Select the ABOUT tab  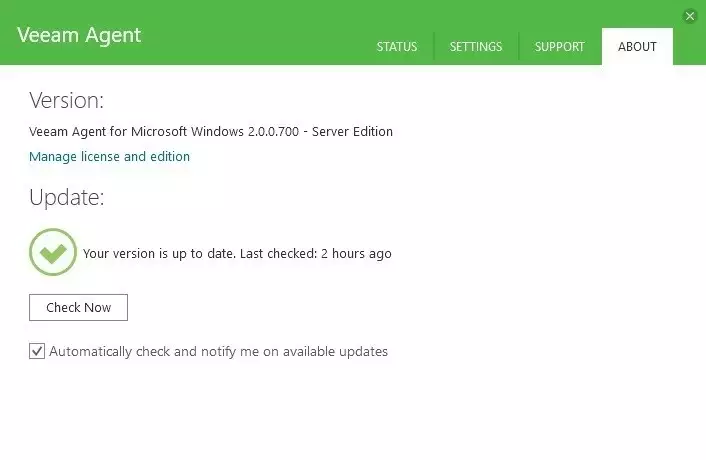click(x=637, y=47)
